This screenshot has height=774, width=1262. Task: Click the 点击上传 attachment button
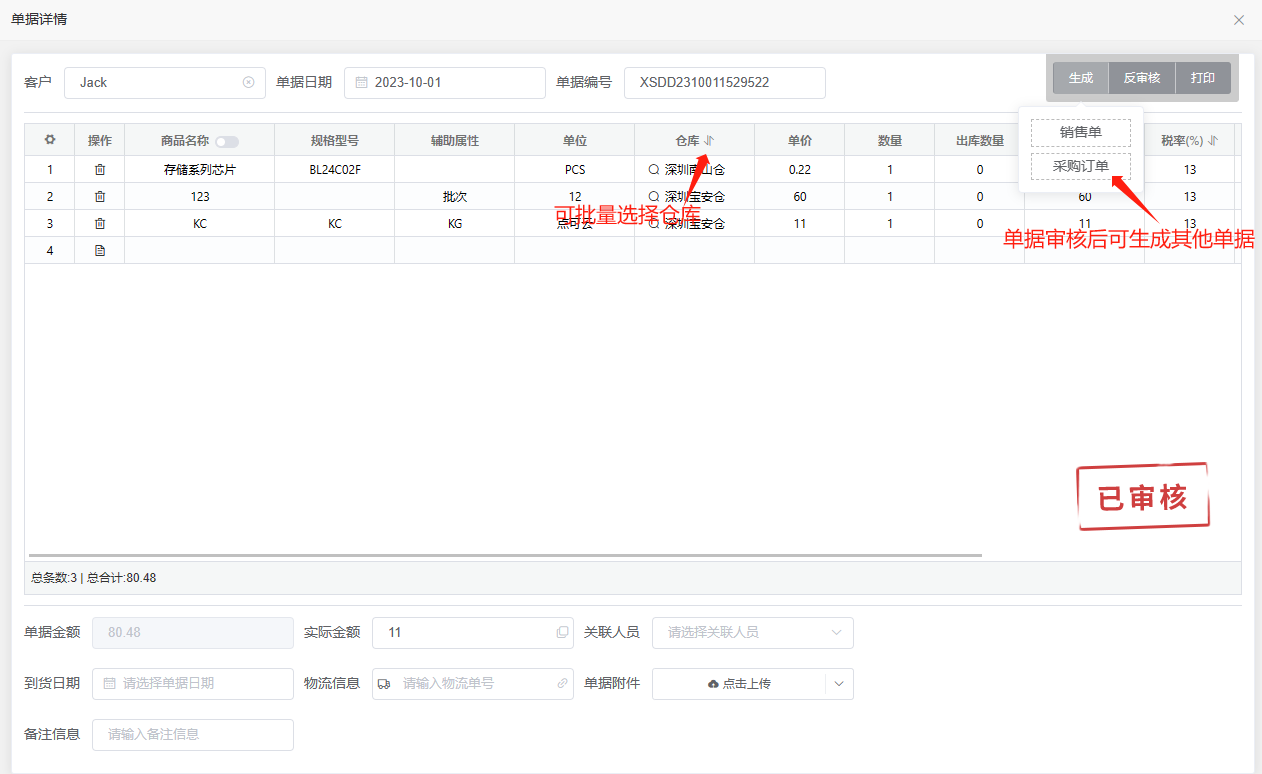[739, 684]
